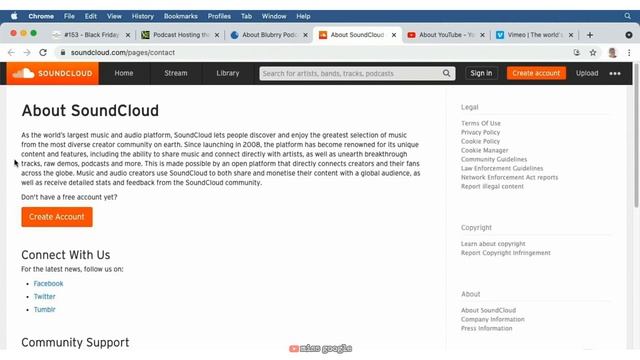
Task: Open the Bookmarks menu
Action: click(x=180, y=16)
